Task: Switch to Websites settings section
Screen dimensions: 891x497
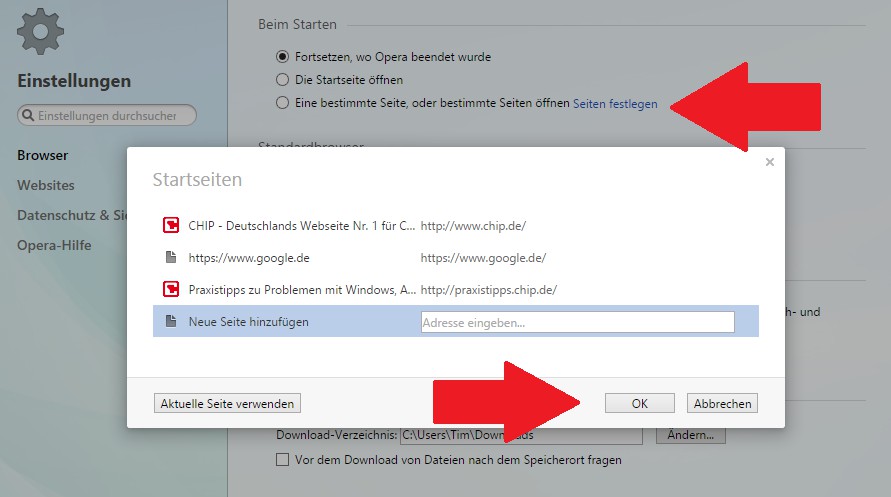Action: click(46, 185)
